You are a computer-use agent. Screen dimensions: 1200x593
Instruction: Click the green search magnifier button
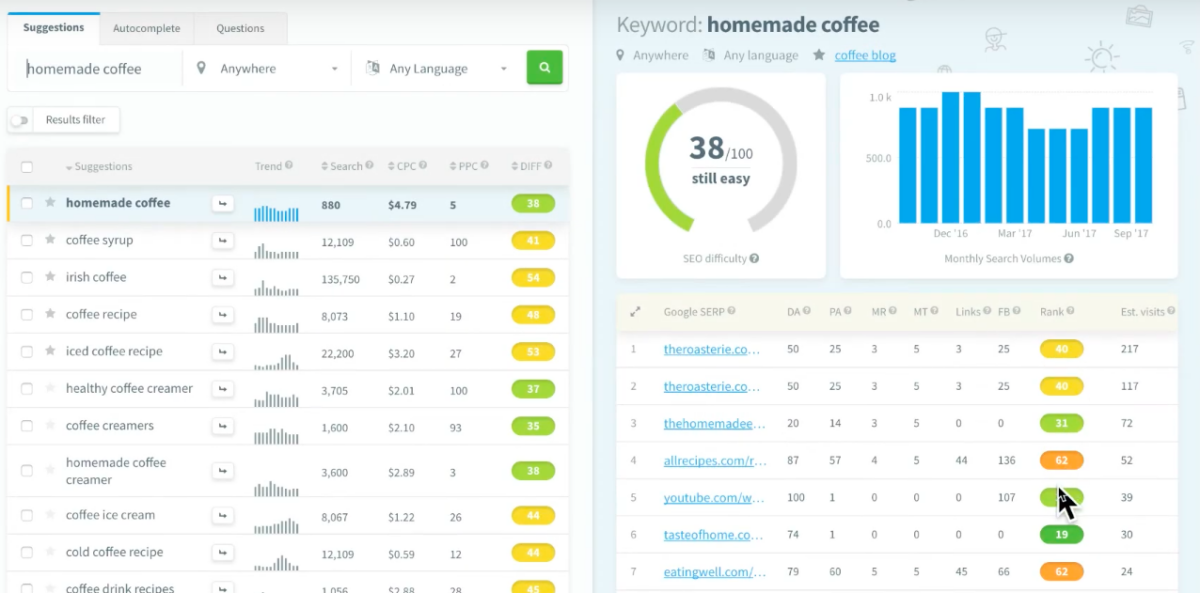(x=544, y=67)
